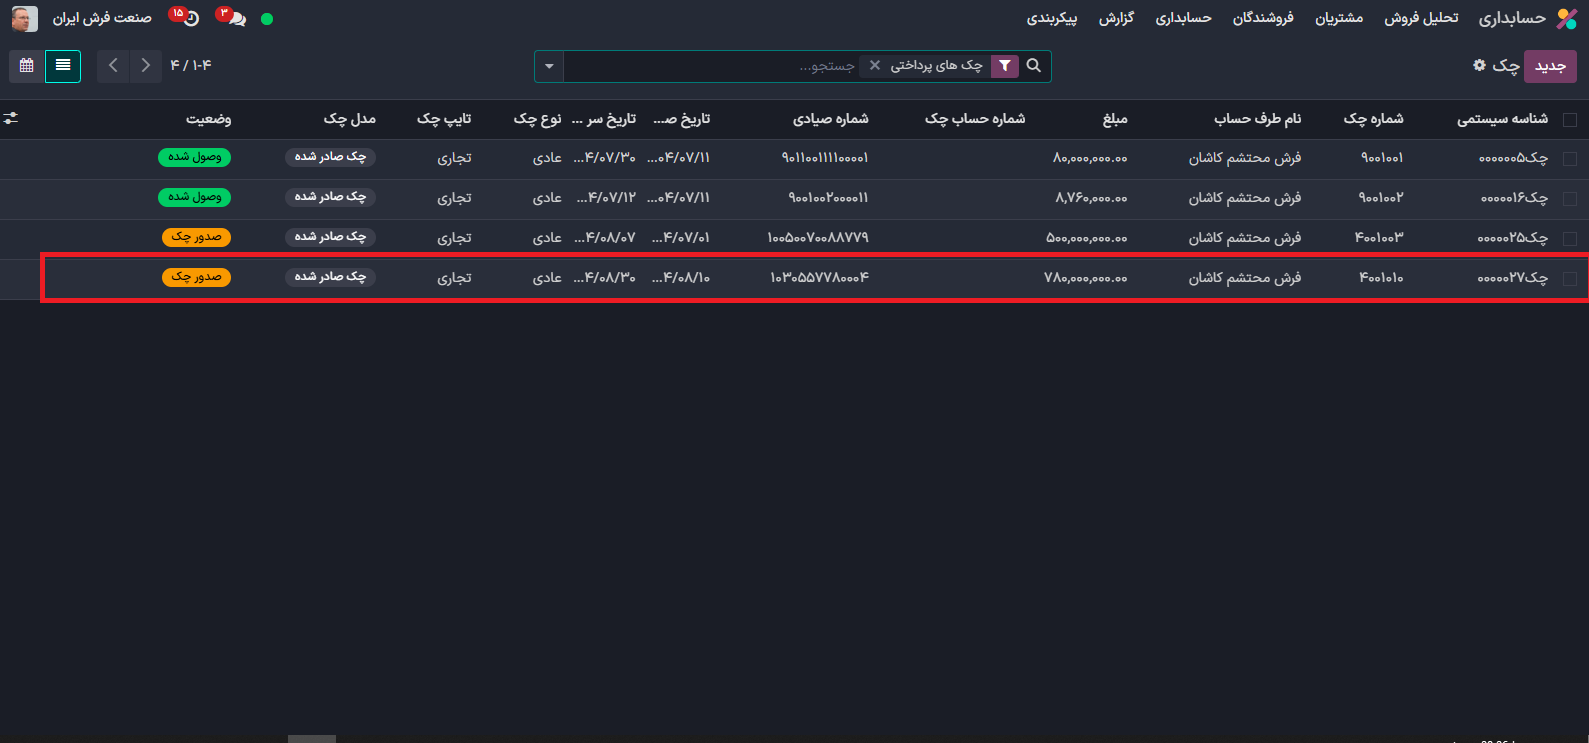
Task: Tick the select-all header checkbox
Action: click(1570, 119)
